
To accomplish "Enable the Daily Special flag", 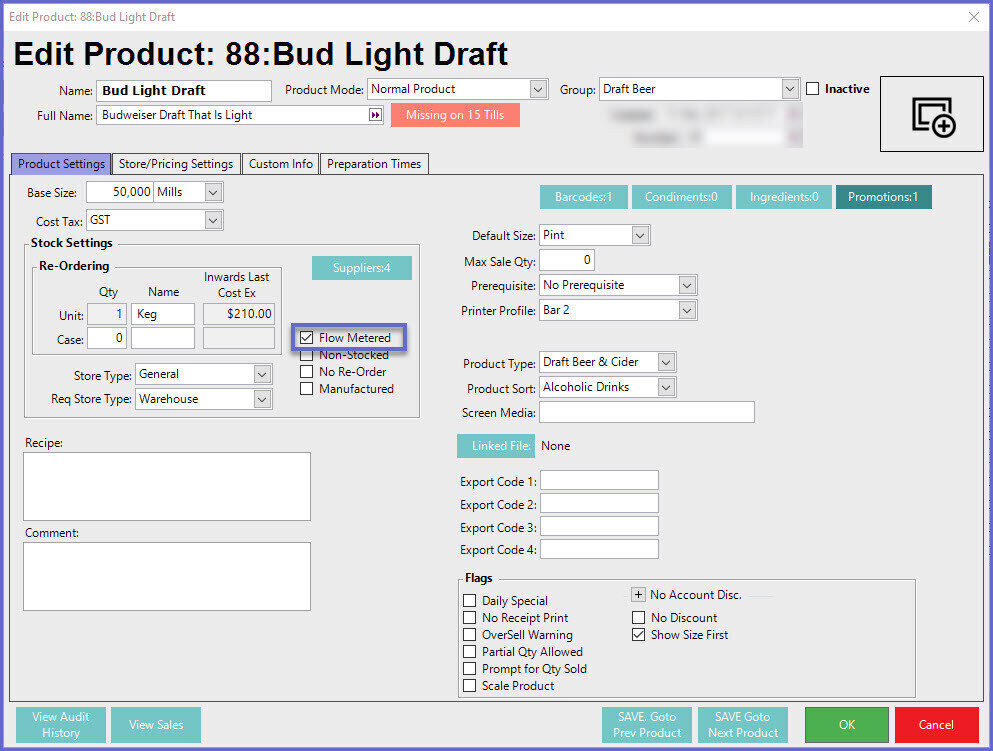I will pyautogui.click(x=470, y=601).
